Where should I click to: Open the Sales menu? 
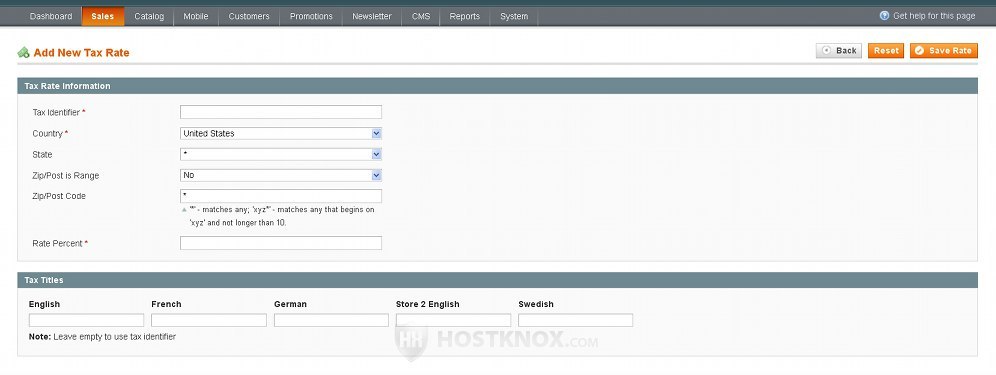[x=102, y=17]
